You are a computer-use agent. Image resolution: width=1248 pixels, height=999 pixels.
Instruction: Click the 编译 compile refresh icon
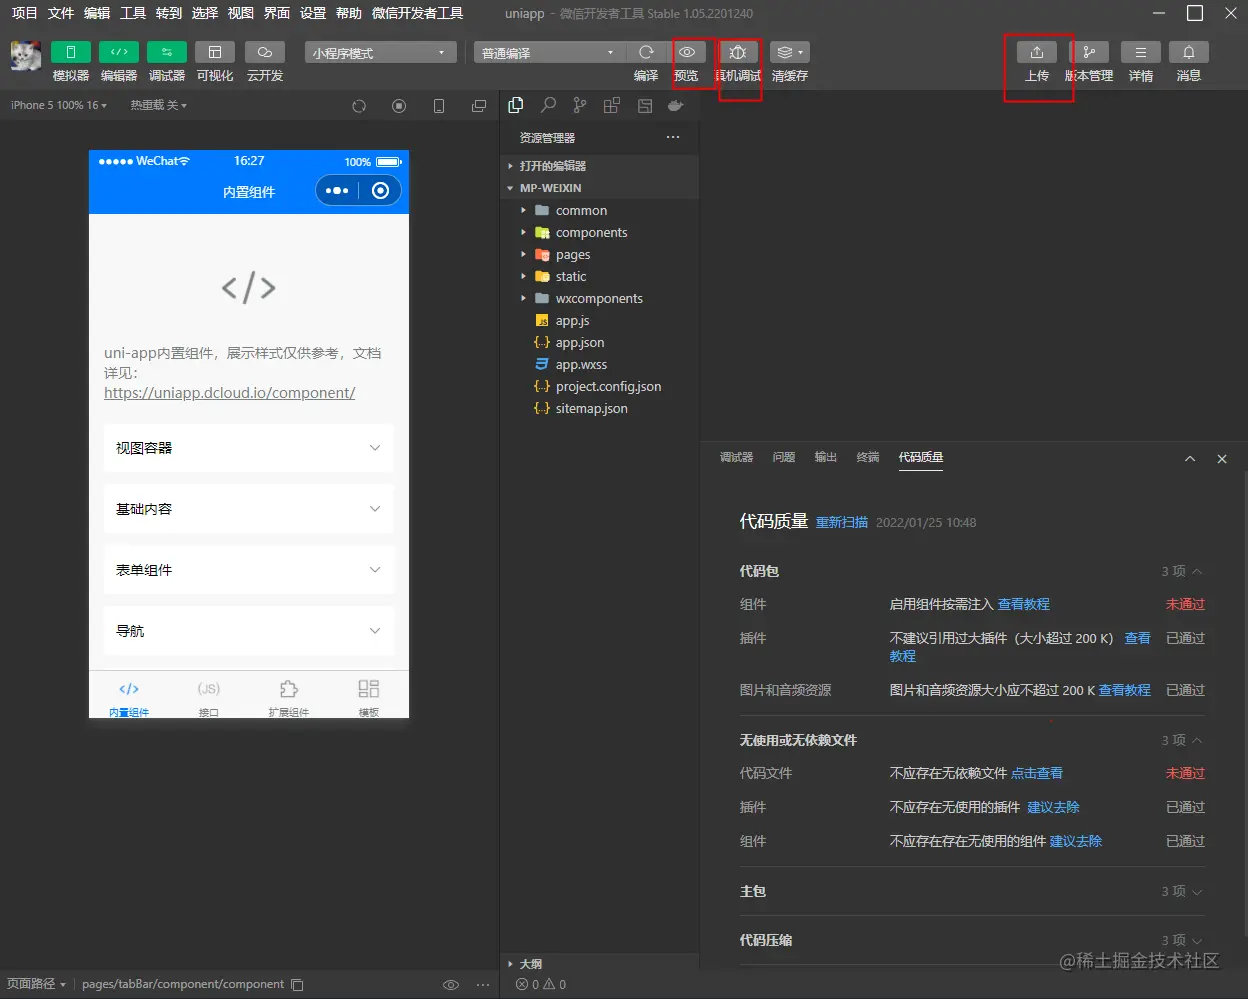(x=646, y=52)
